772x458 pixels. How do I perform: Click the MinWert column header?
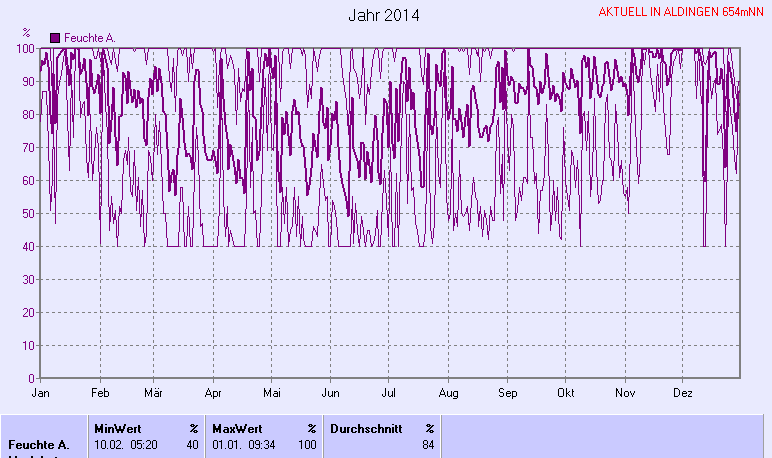[x=117, y=428]
